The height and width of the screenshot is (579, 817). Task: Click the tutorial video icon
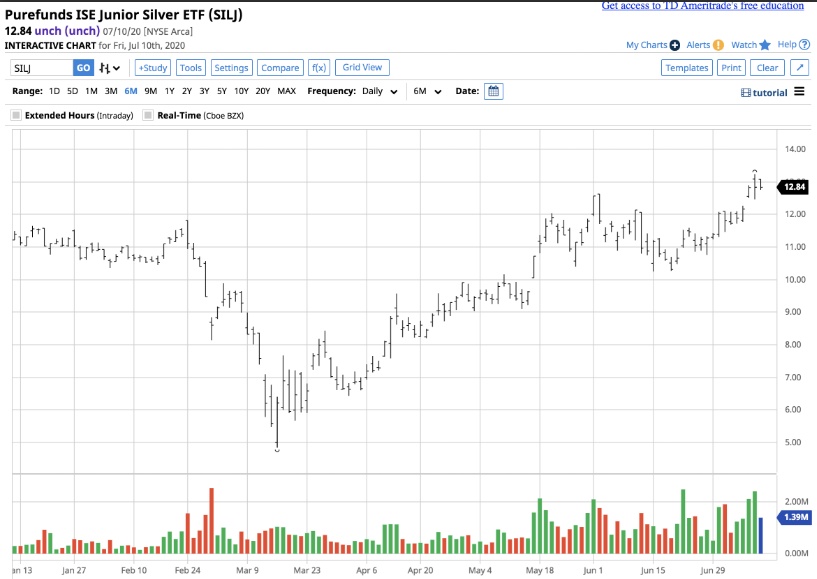tap(746, 93)
